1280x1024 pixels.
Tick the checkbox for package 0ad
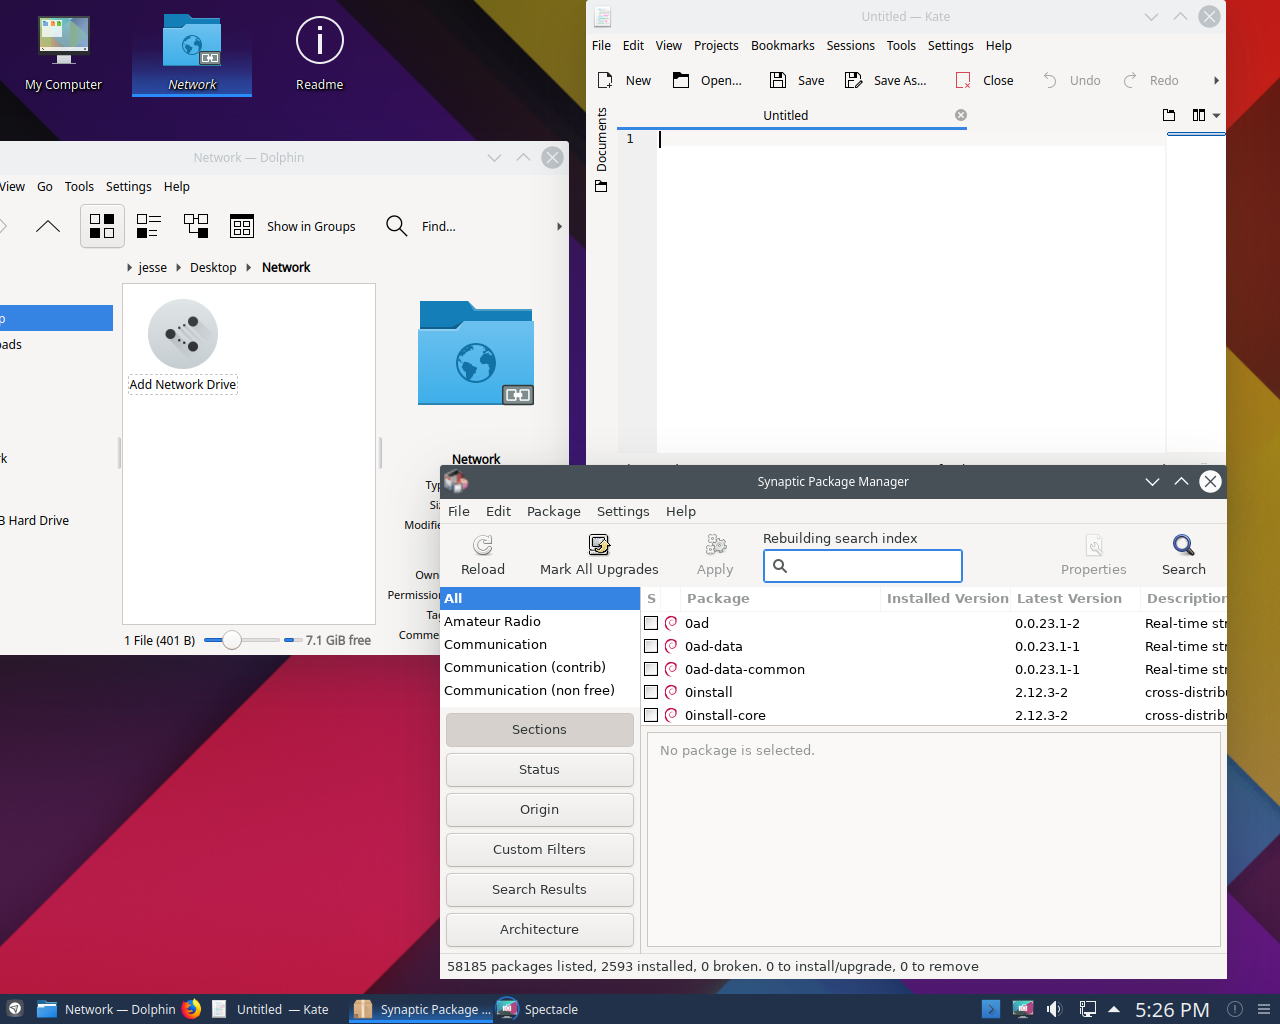(651, 623)
